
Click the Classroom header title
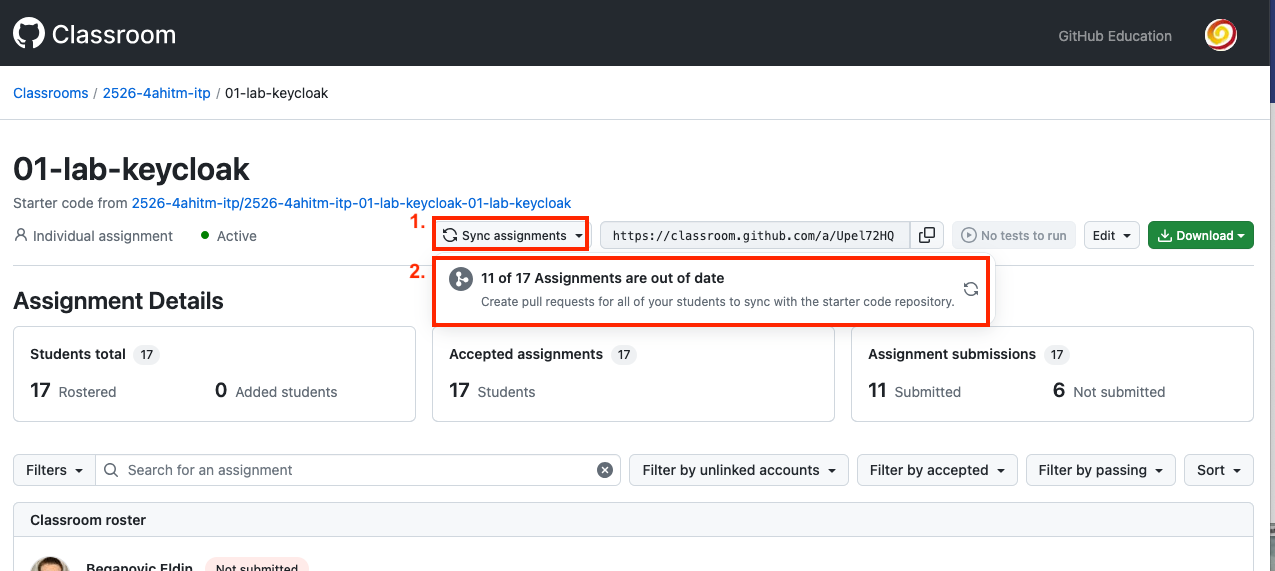tap(114, 35)
